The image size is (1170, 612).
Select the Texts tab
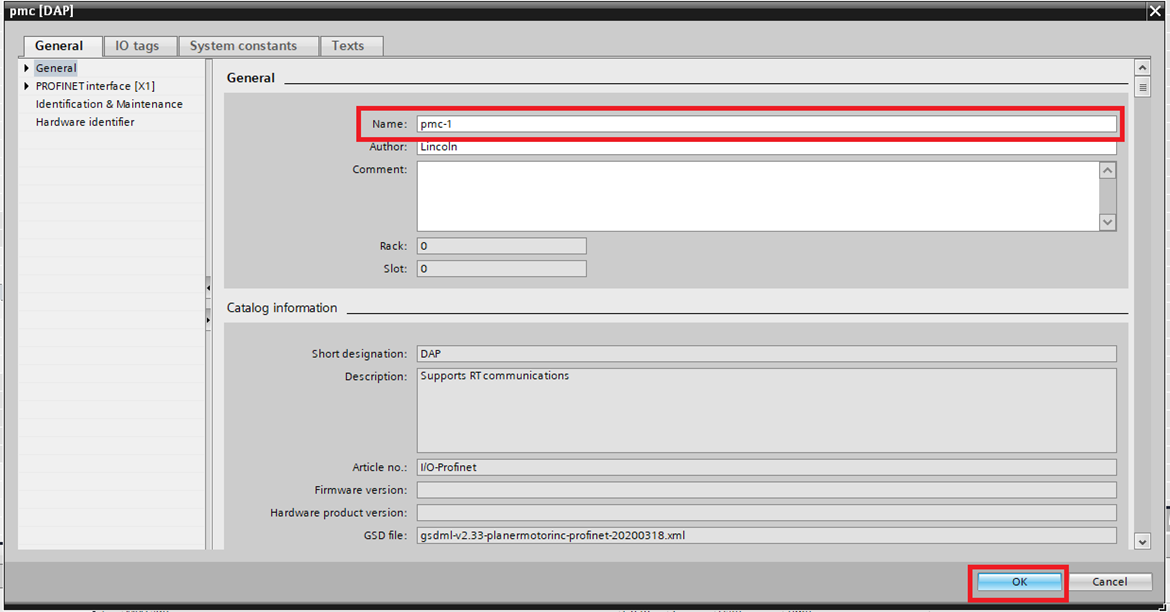click(x=350, y=45)
